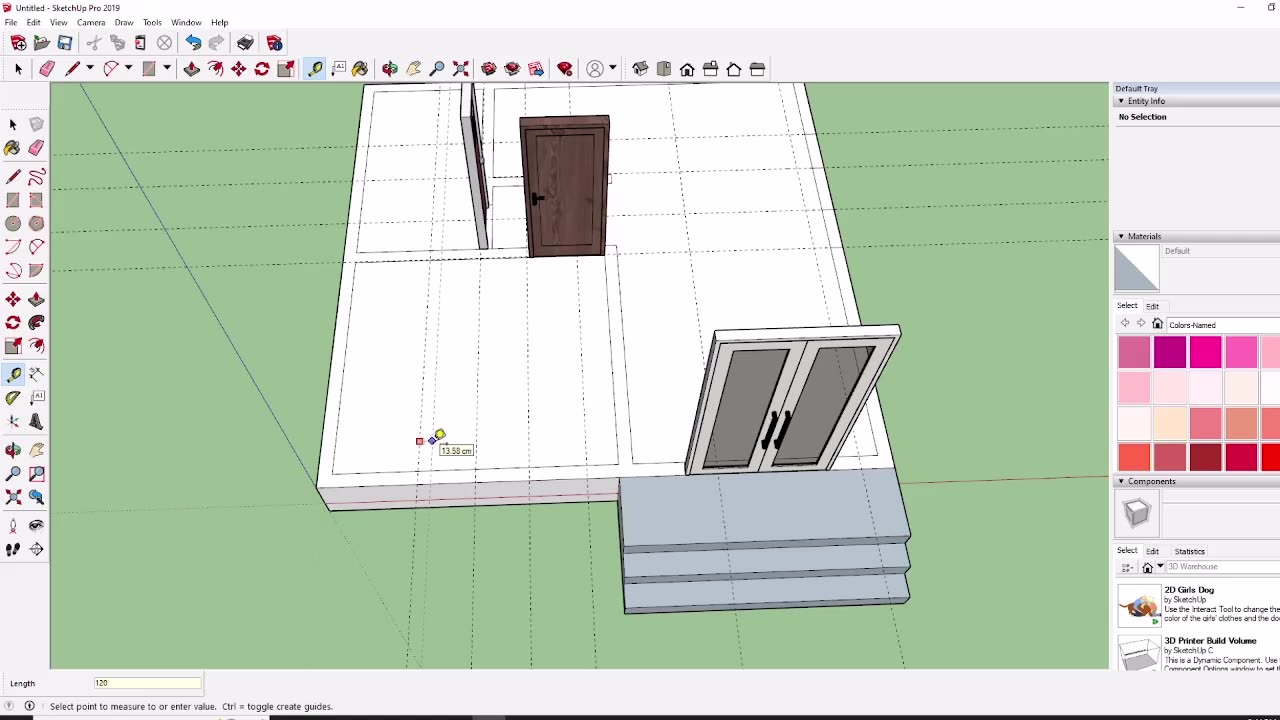1280x720 pixels.
Task: Open the user account dropdown arrow
Action: coord(612,69)
